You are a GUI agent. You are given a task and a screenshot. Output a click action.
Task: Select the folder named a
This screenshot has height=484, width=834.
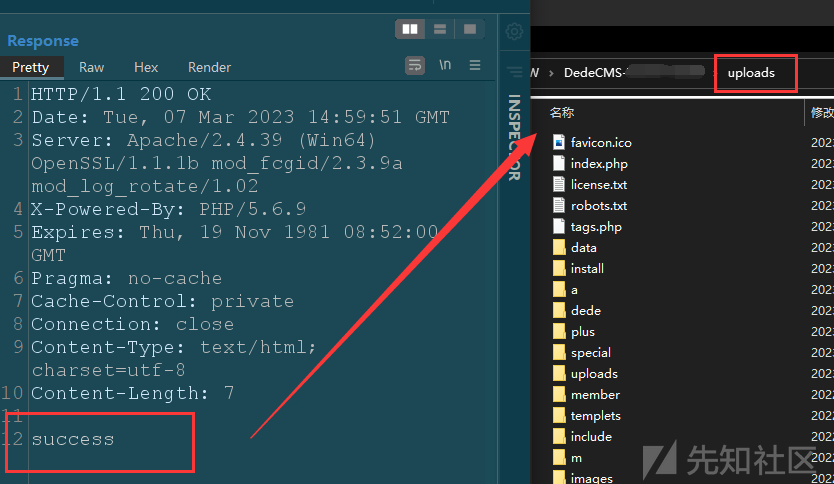tap(574, 290)
